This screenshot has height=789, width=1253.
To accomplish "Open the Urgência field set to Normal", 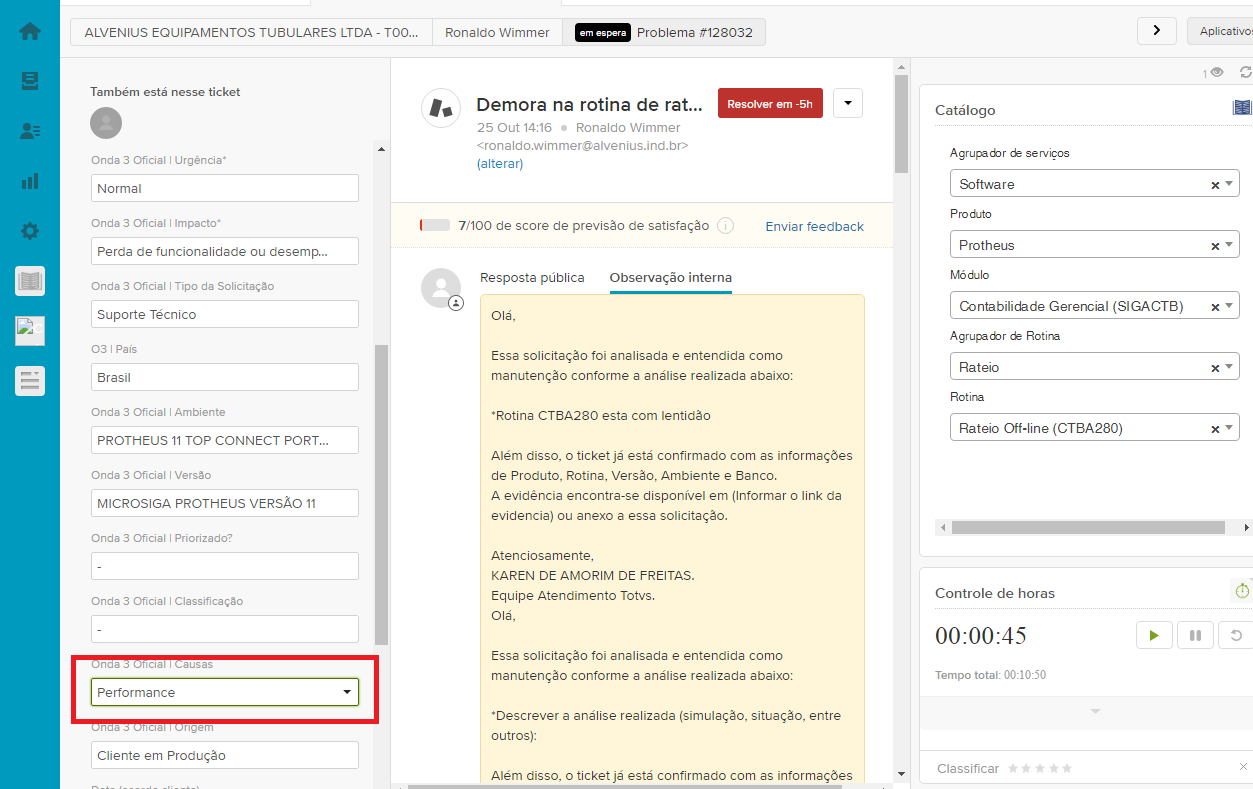I will click(225, 188).
